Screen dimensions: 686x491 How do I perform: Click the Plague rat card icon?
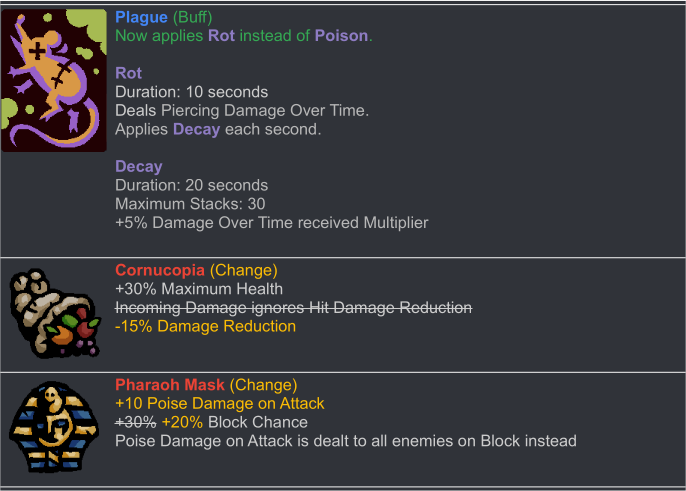coord(54,81)
